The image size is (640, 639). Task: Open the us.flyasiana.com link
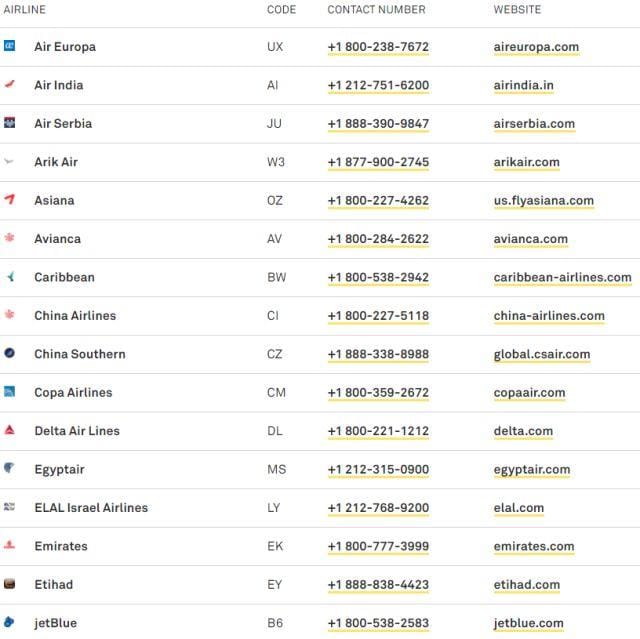click(x=543, y=200)
